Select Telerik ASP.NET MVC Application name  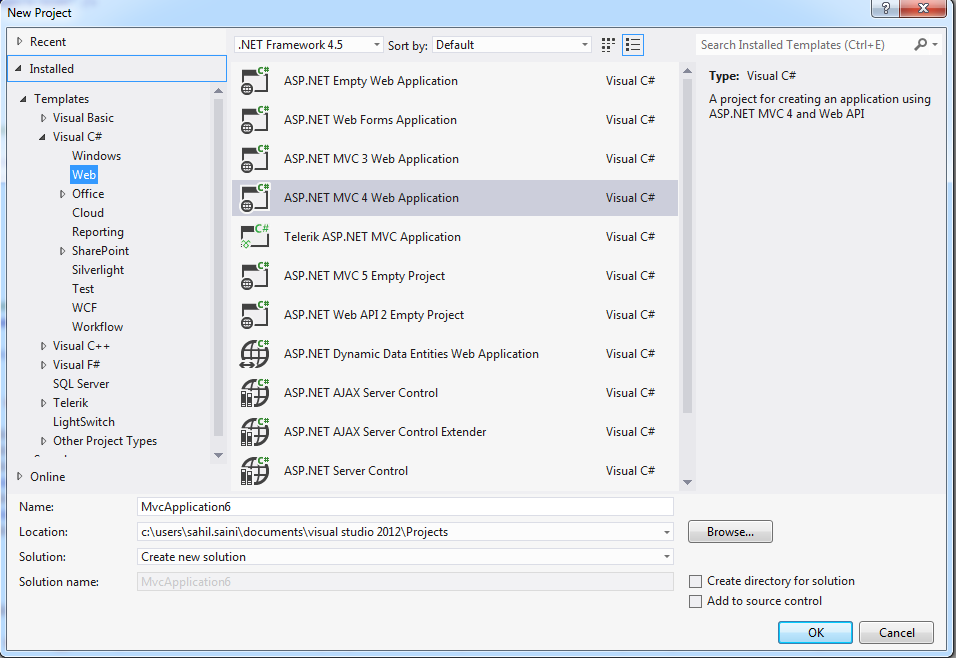pyautogui.click(x=373, y=237)
